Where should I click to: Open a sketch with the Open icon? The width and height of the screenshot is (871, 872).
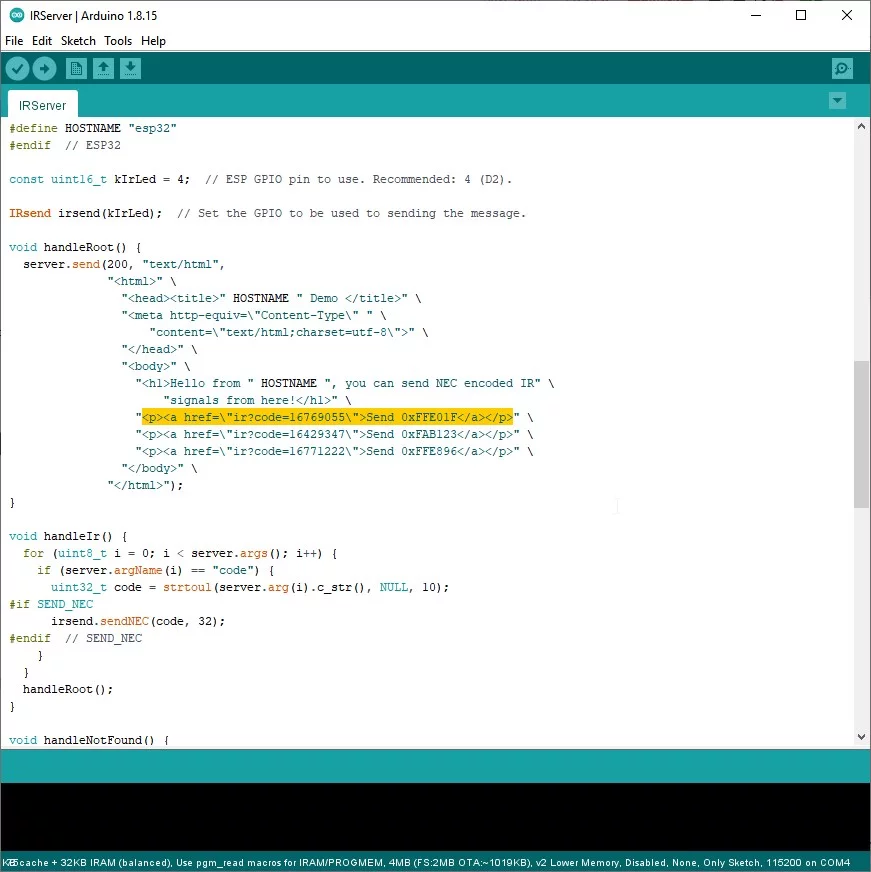click(103, 69)
